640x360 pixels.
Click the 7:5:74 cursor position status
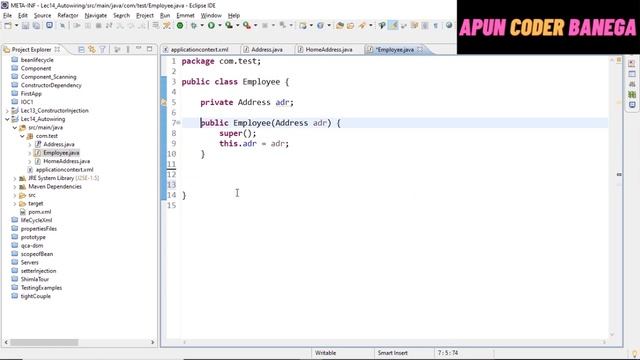[x=448, y=353]
